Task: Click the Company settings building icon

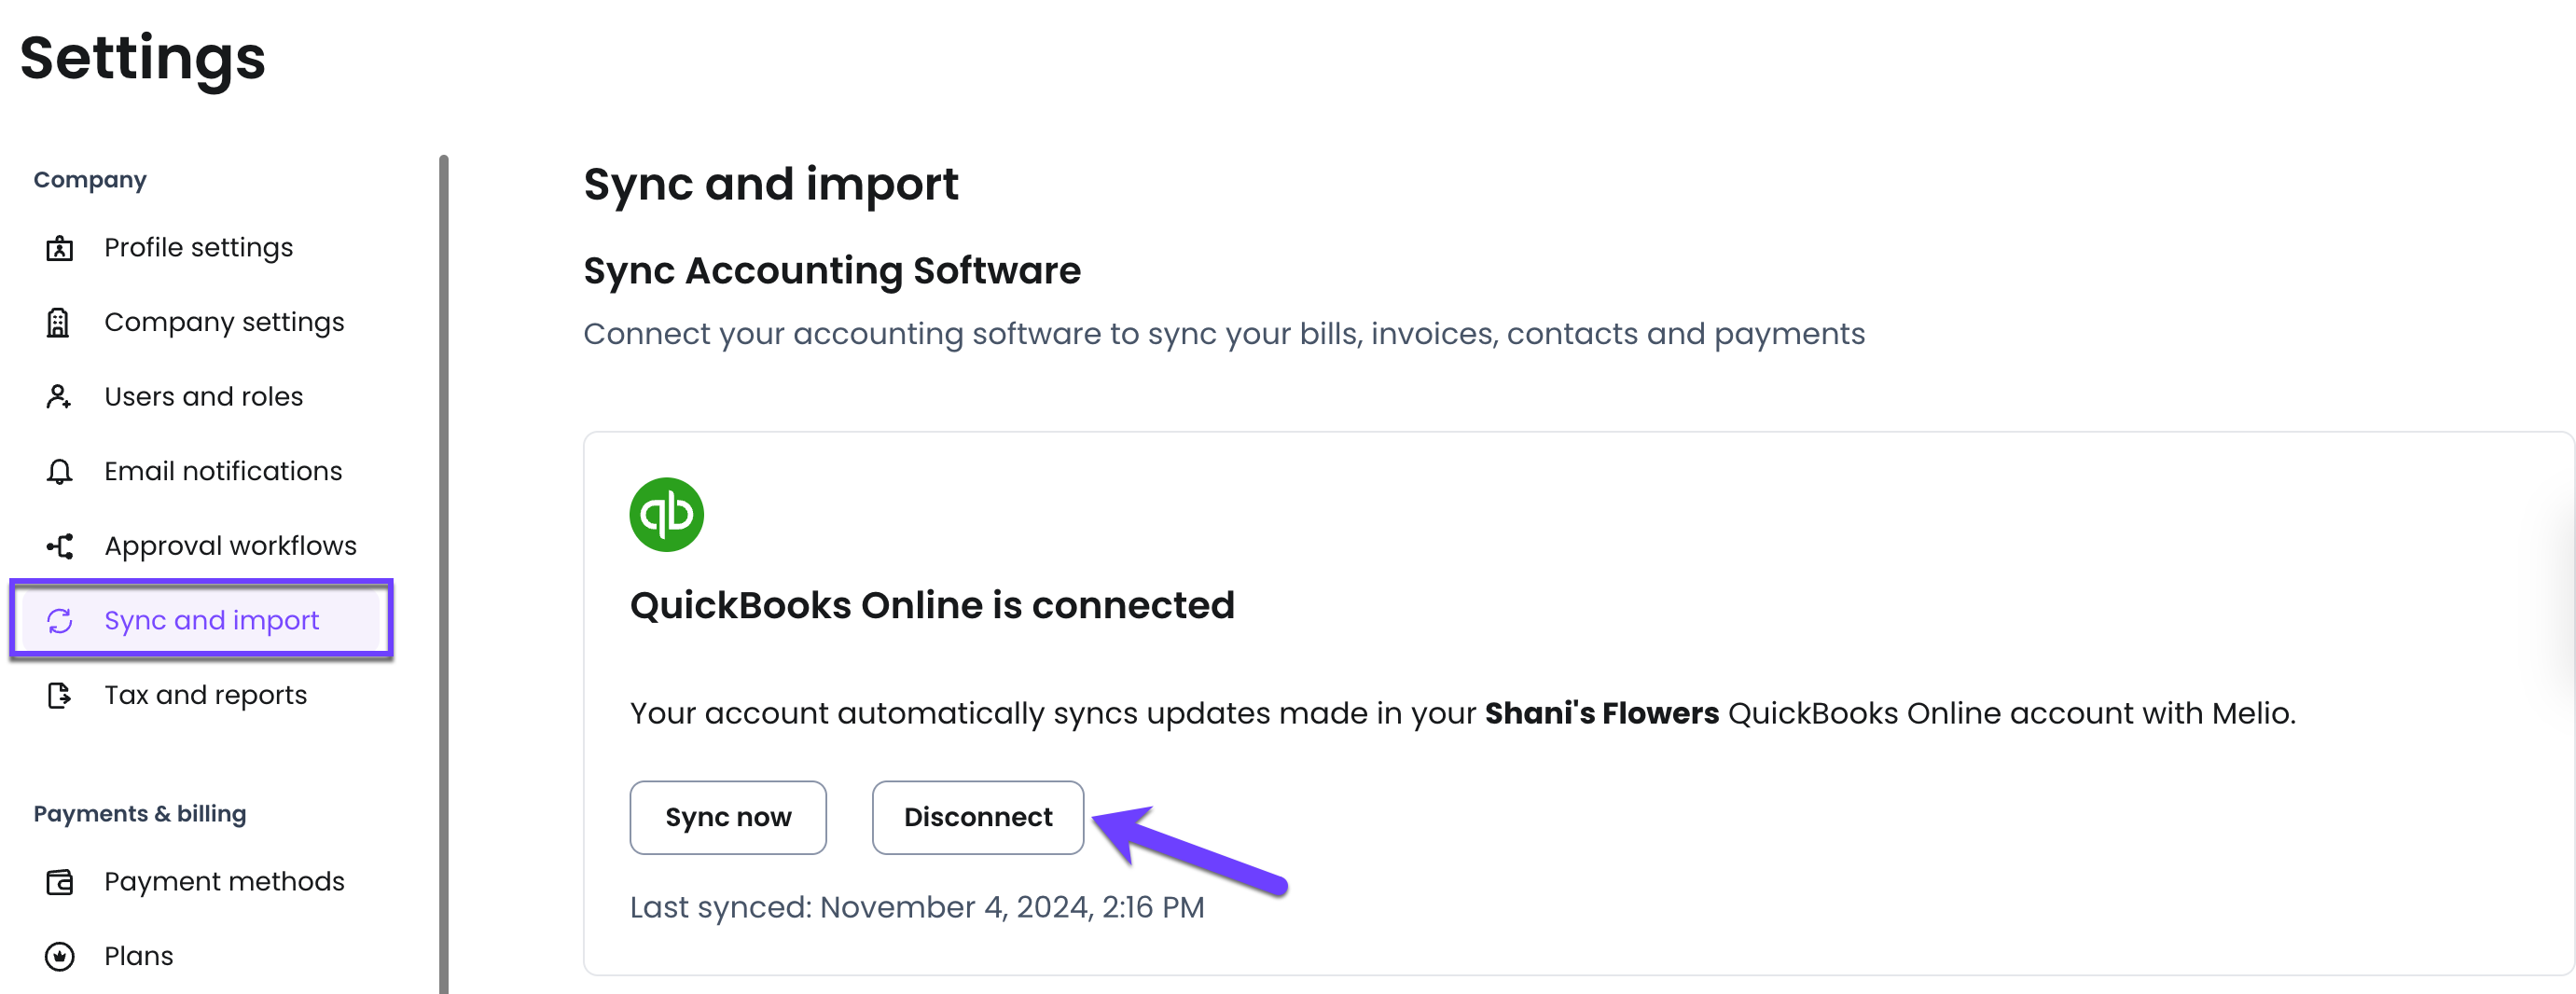Action: point(59,323)
